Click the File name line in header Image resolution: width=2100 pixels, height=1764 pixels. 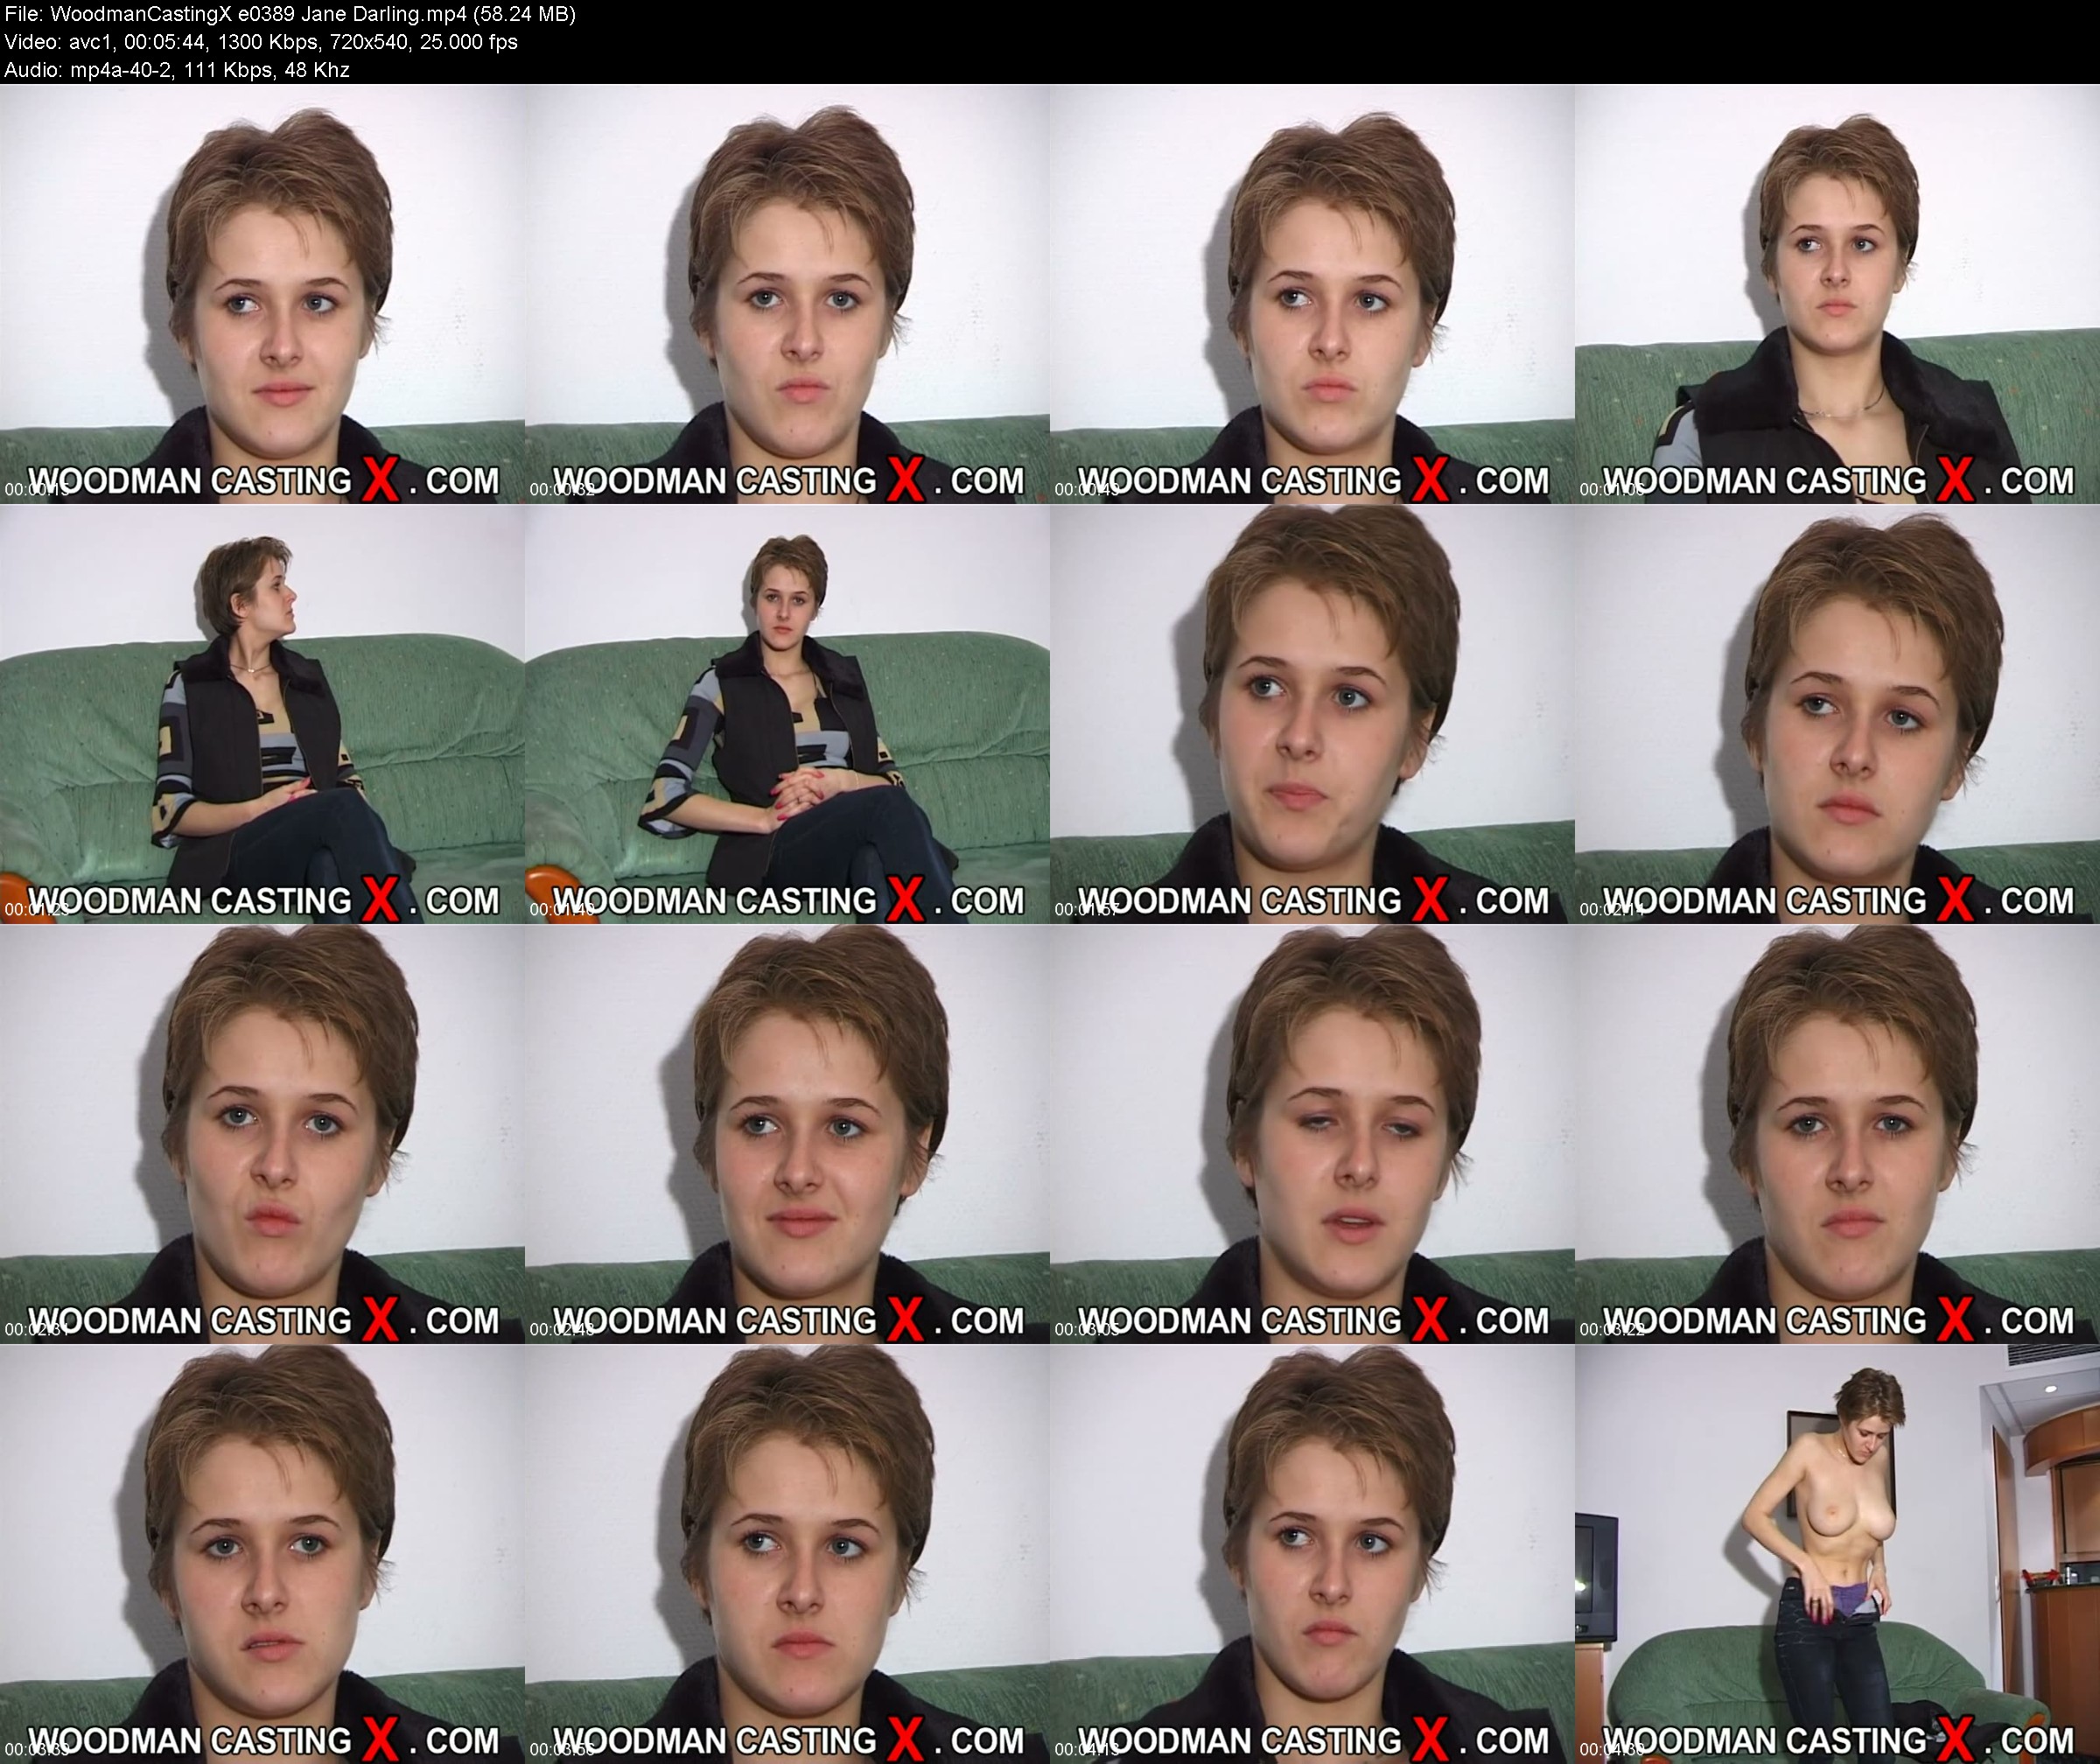(290, 14)
